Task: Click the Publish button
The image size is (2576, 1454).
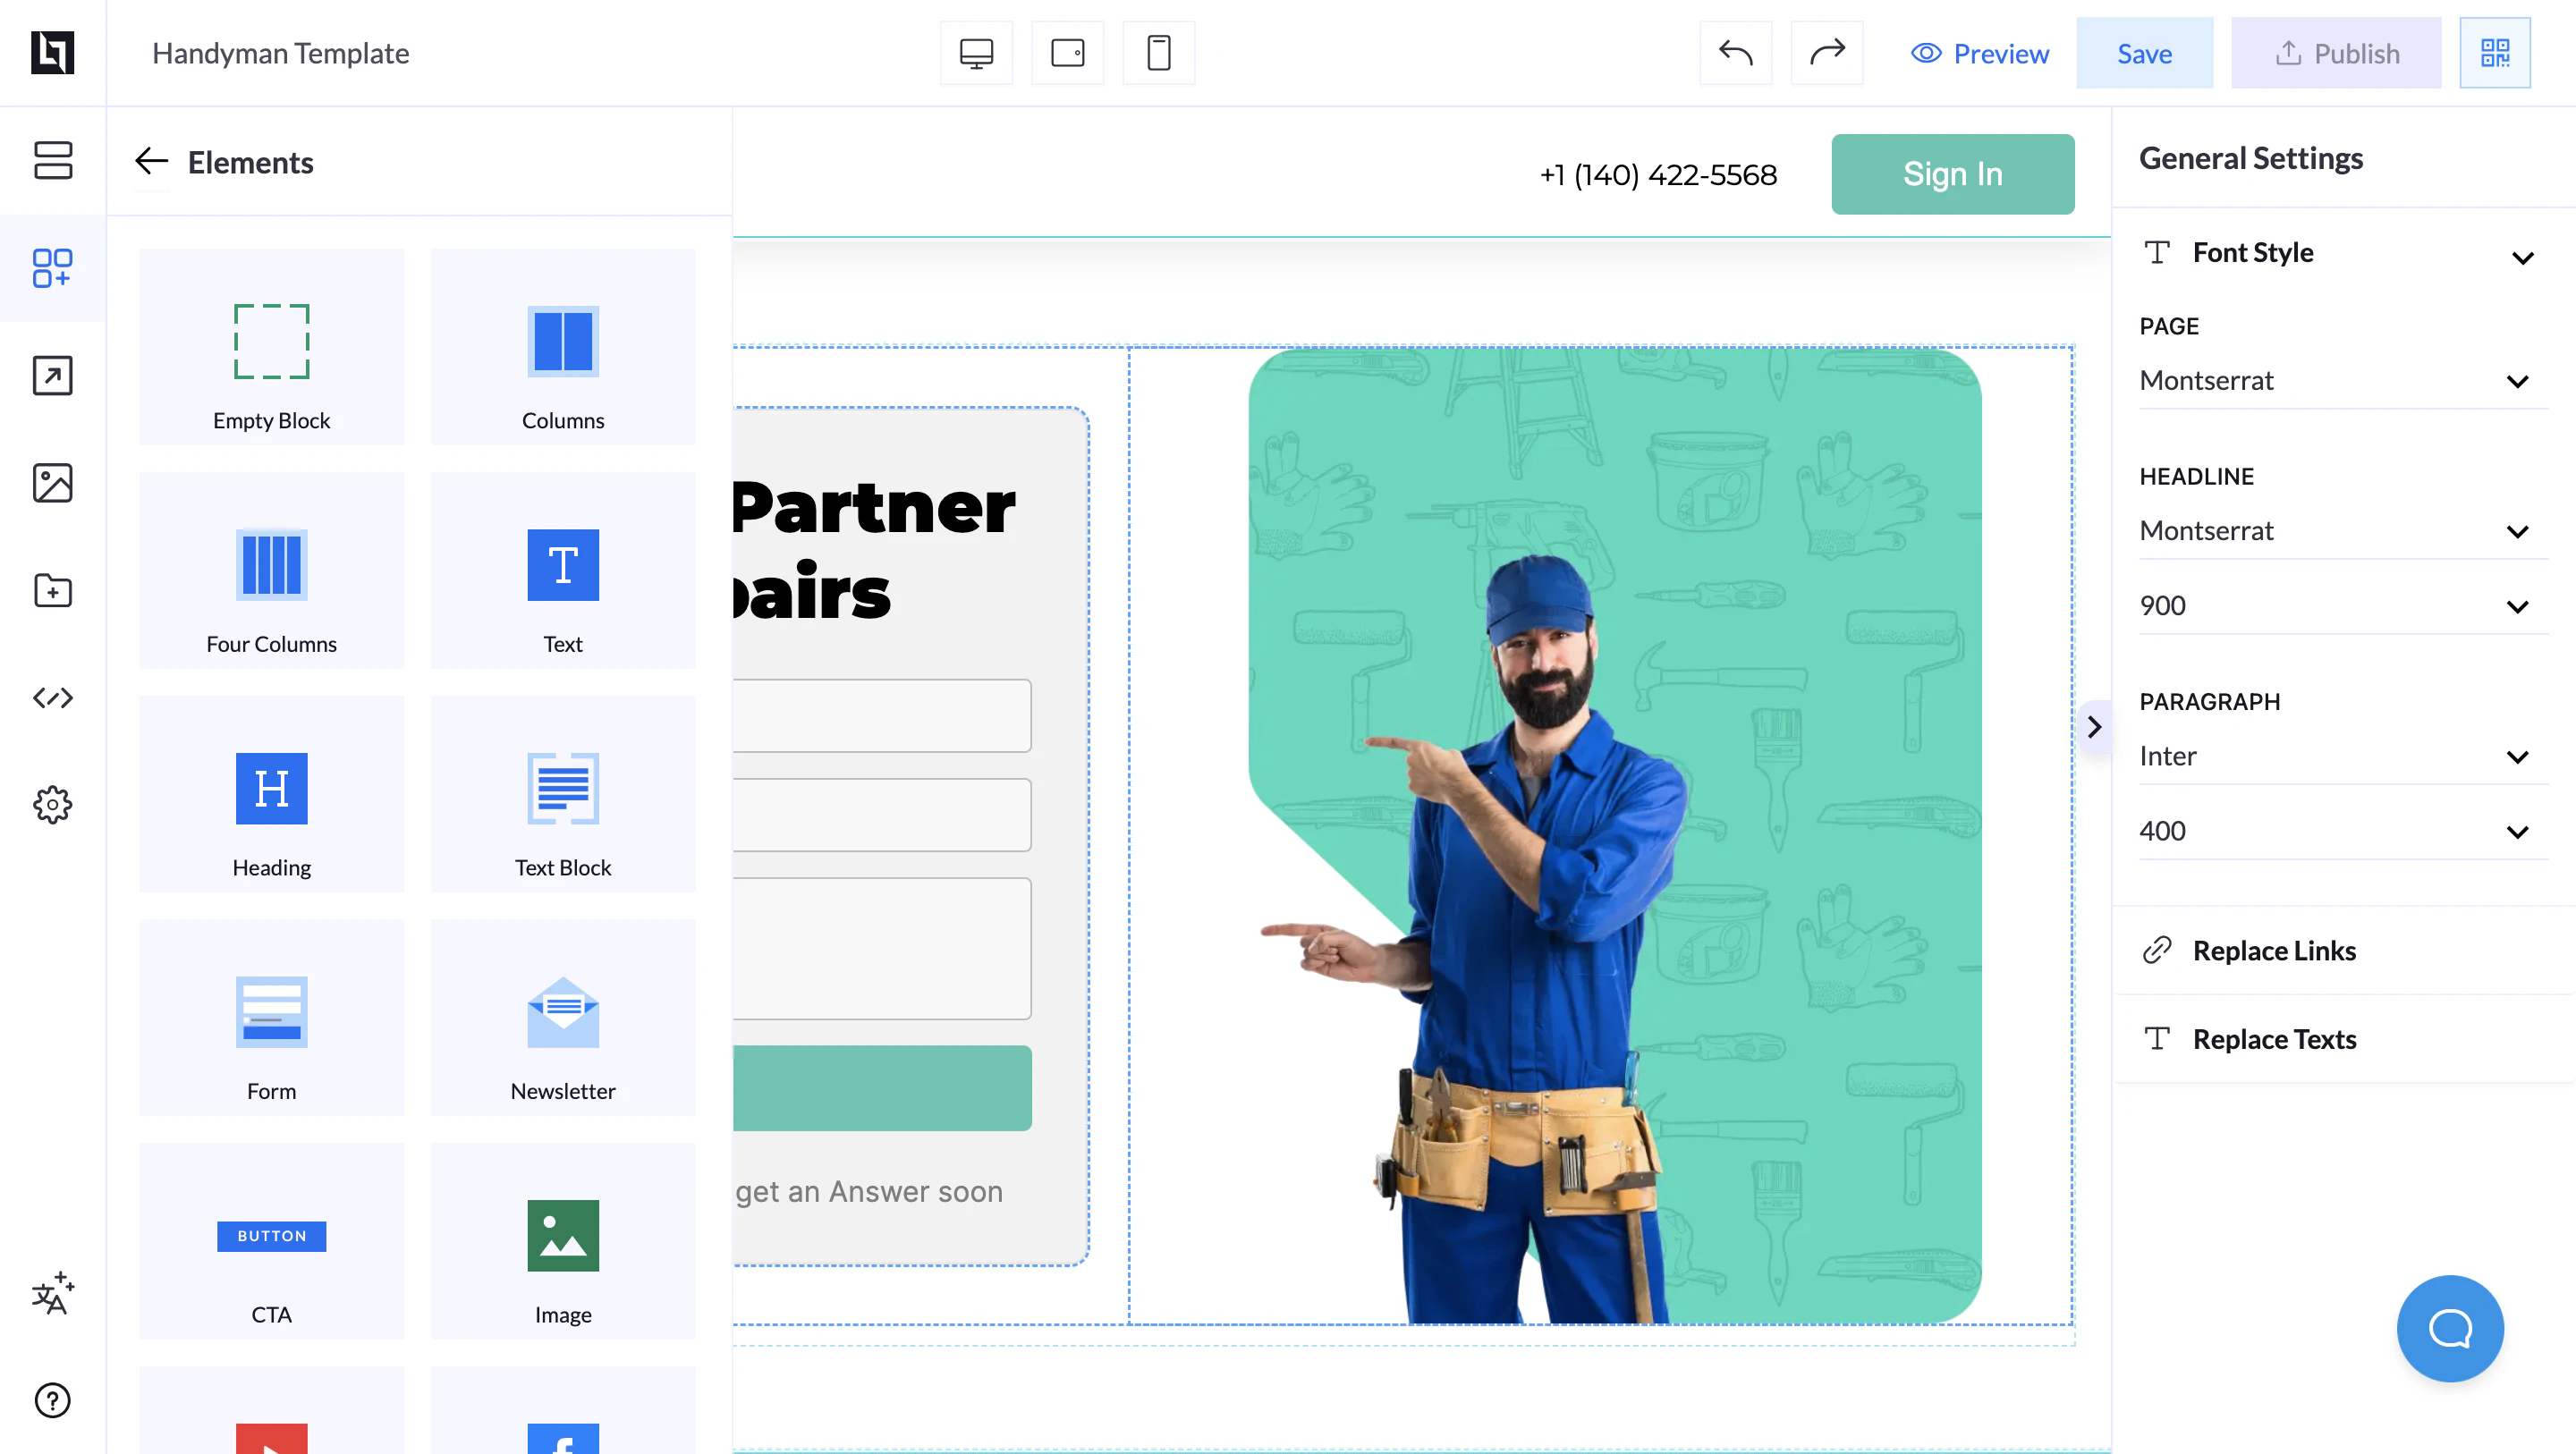Action: click(x=2336, y=52)
